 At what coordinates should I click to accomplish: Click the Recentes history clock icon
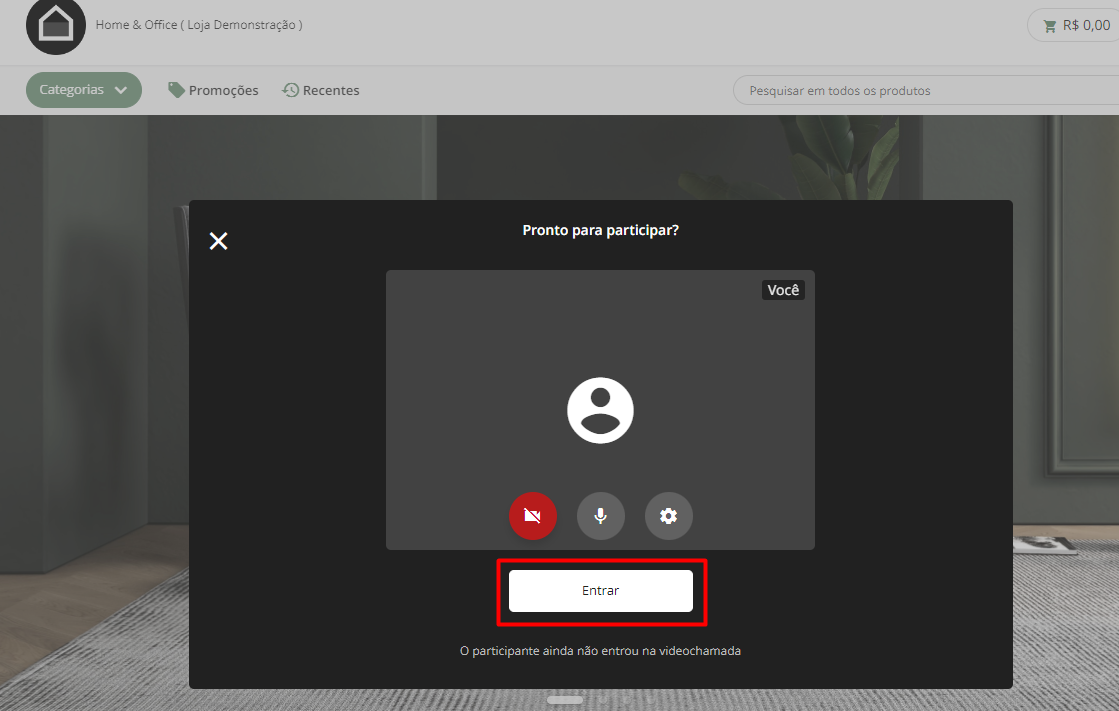pos(290,90)
